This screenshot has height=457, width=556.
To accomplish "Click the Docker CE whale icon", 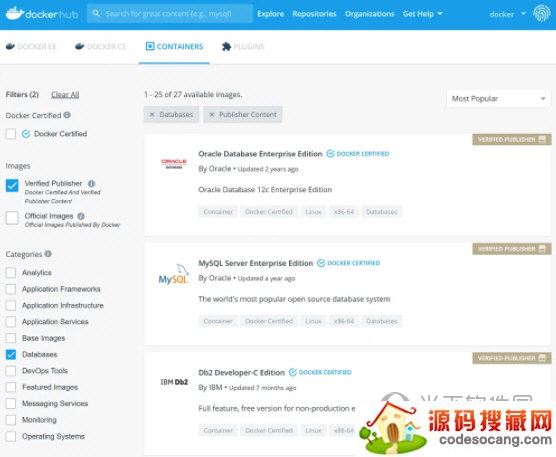I will (79, 46).
